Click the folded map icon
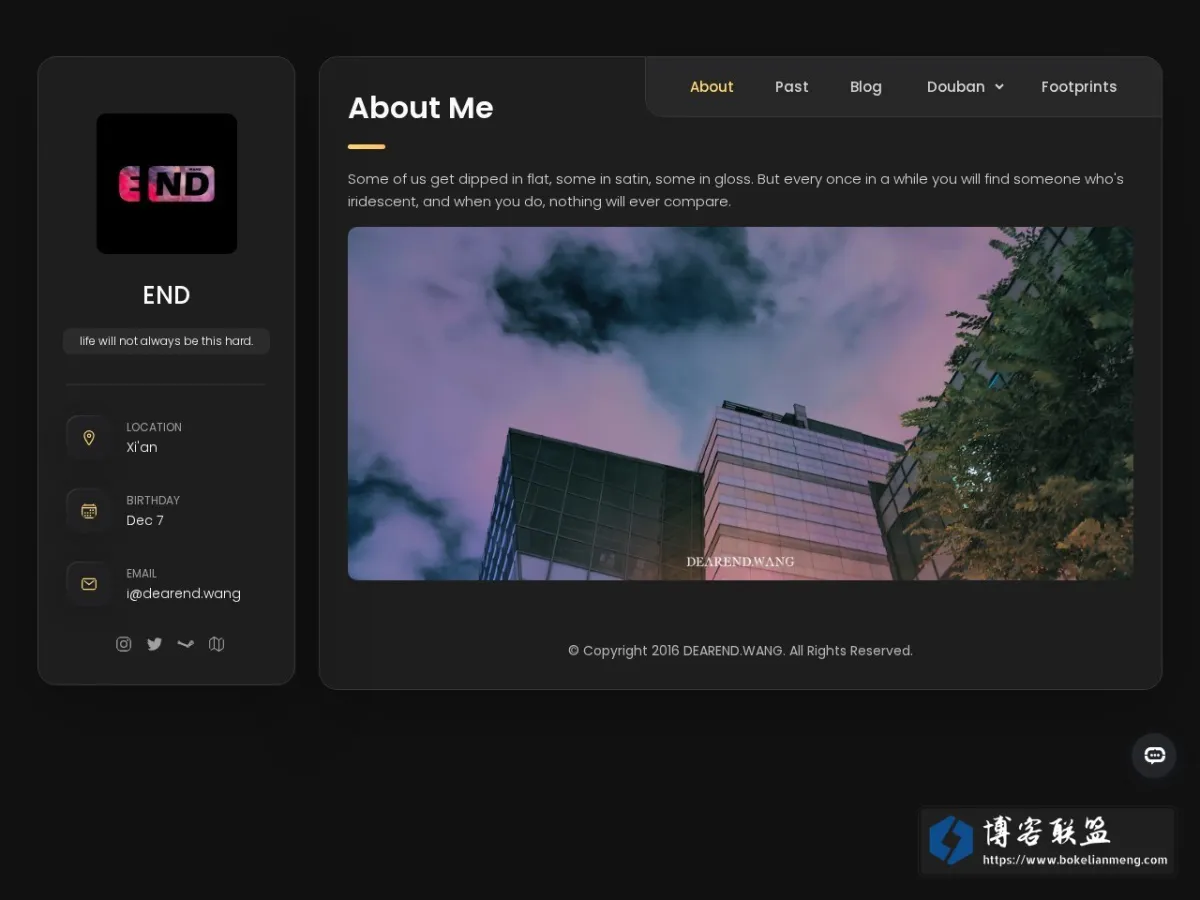This screenshot has height=900, width=1200. point(216,644)
